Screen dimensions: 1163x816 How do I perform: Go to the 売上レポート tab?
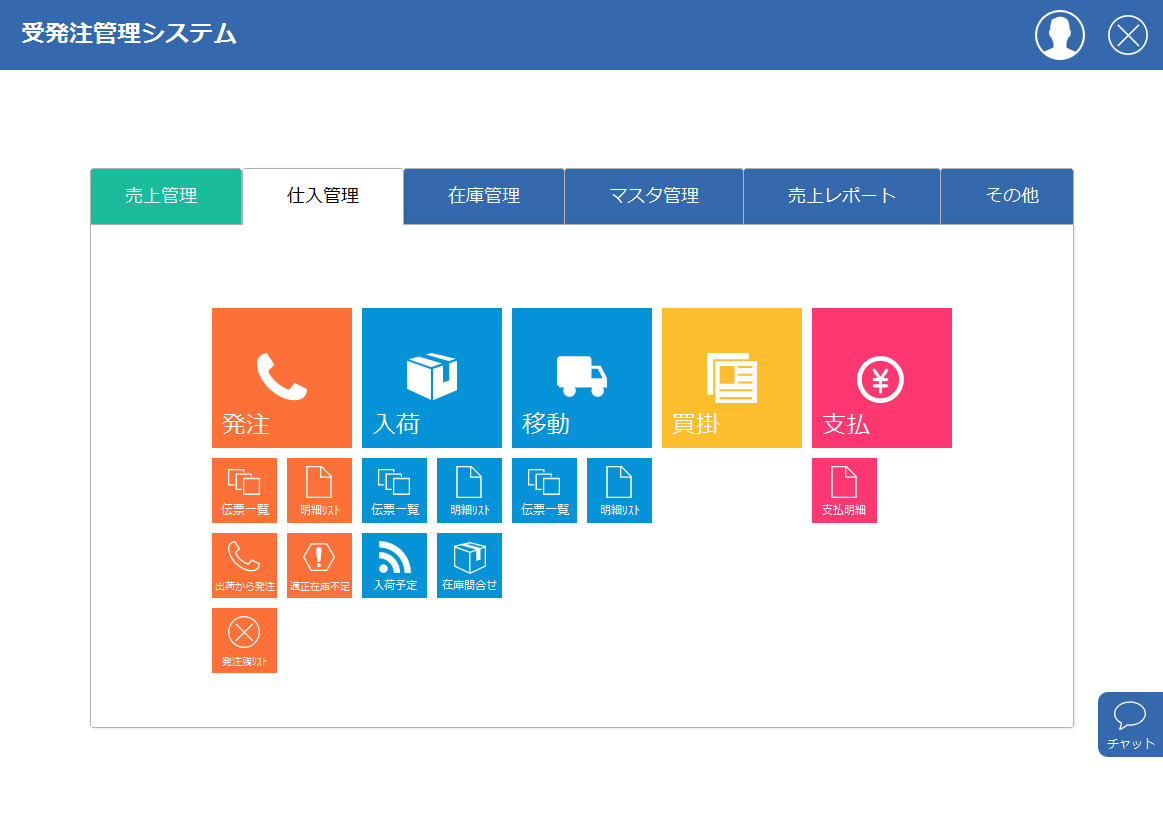pos(842,196)
